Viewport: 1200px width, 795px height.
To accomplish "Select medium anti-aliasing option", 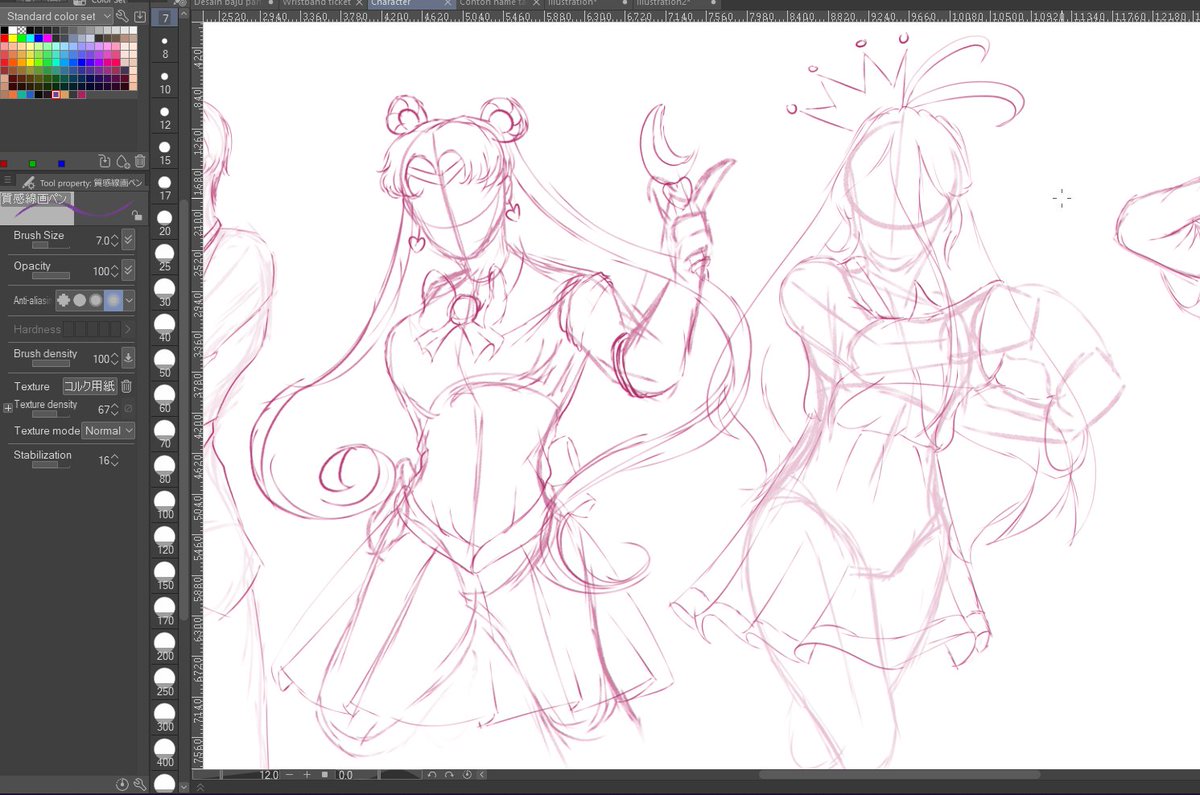I will pyautogui.click(x=96, y=300).
